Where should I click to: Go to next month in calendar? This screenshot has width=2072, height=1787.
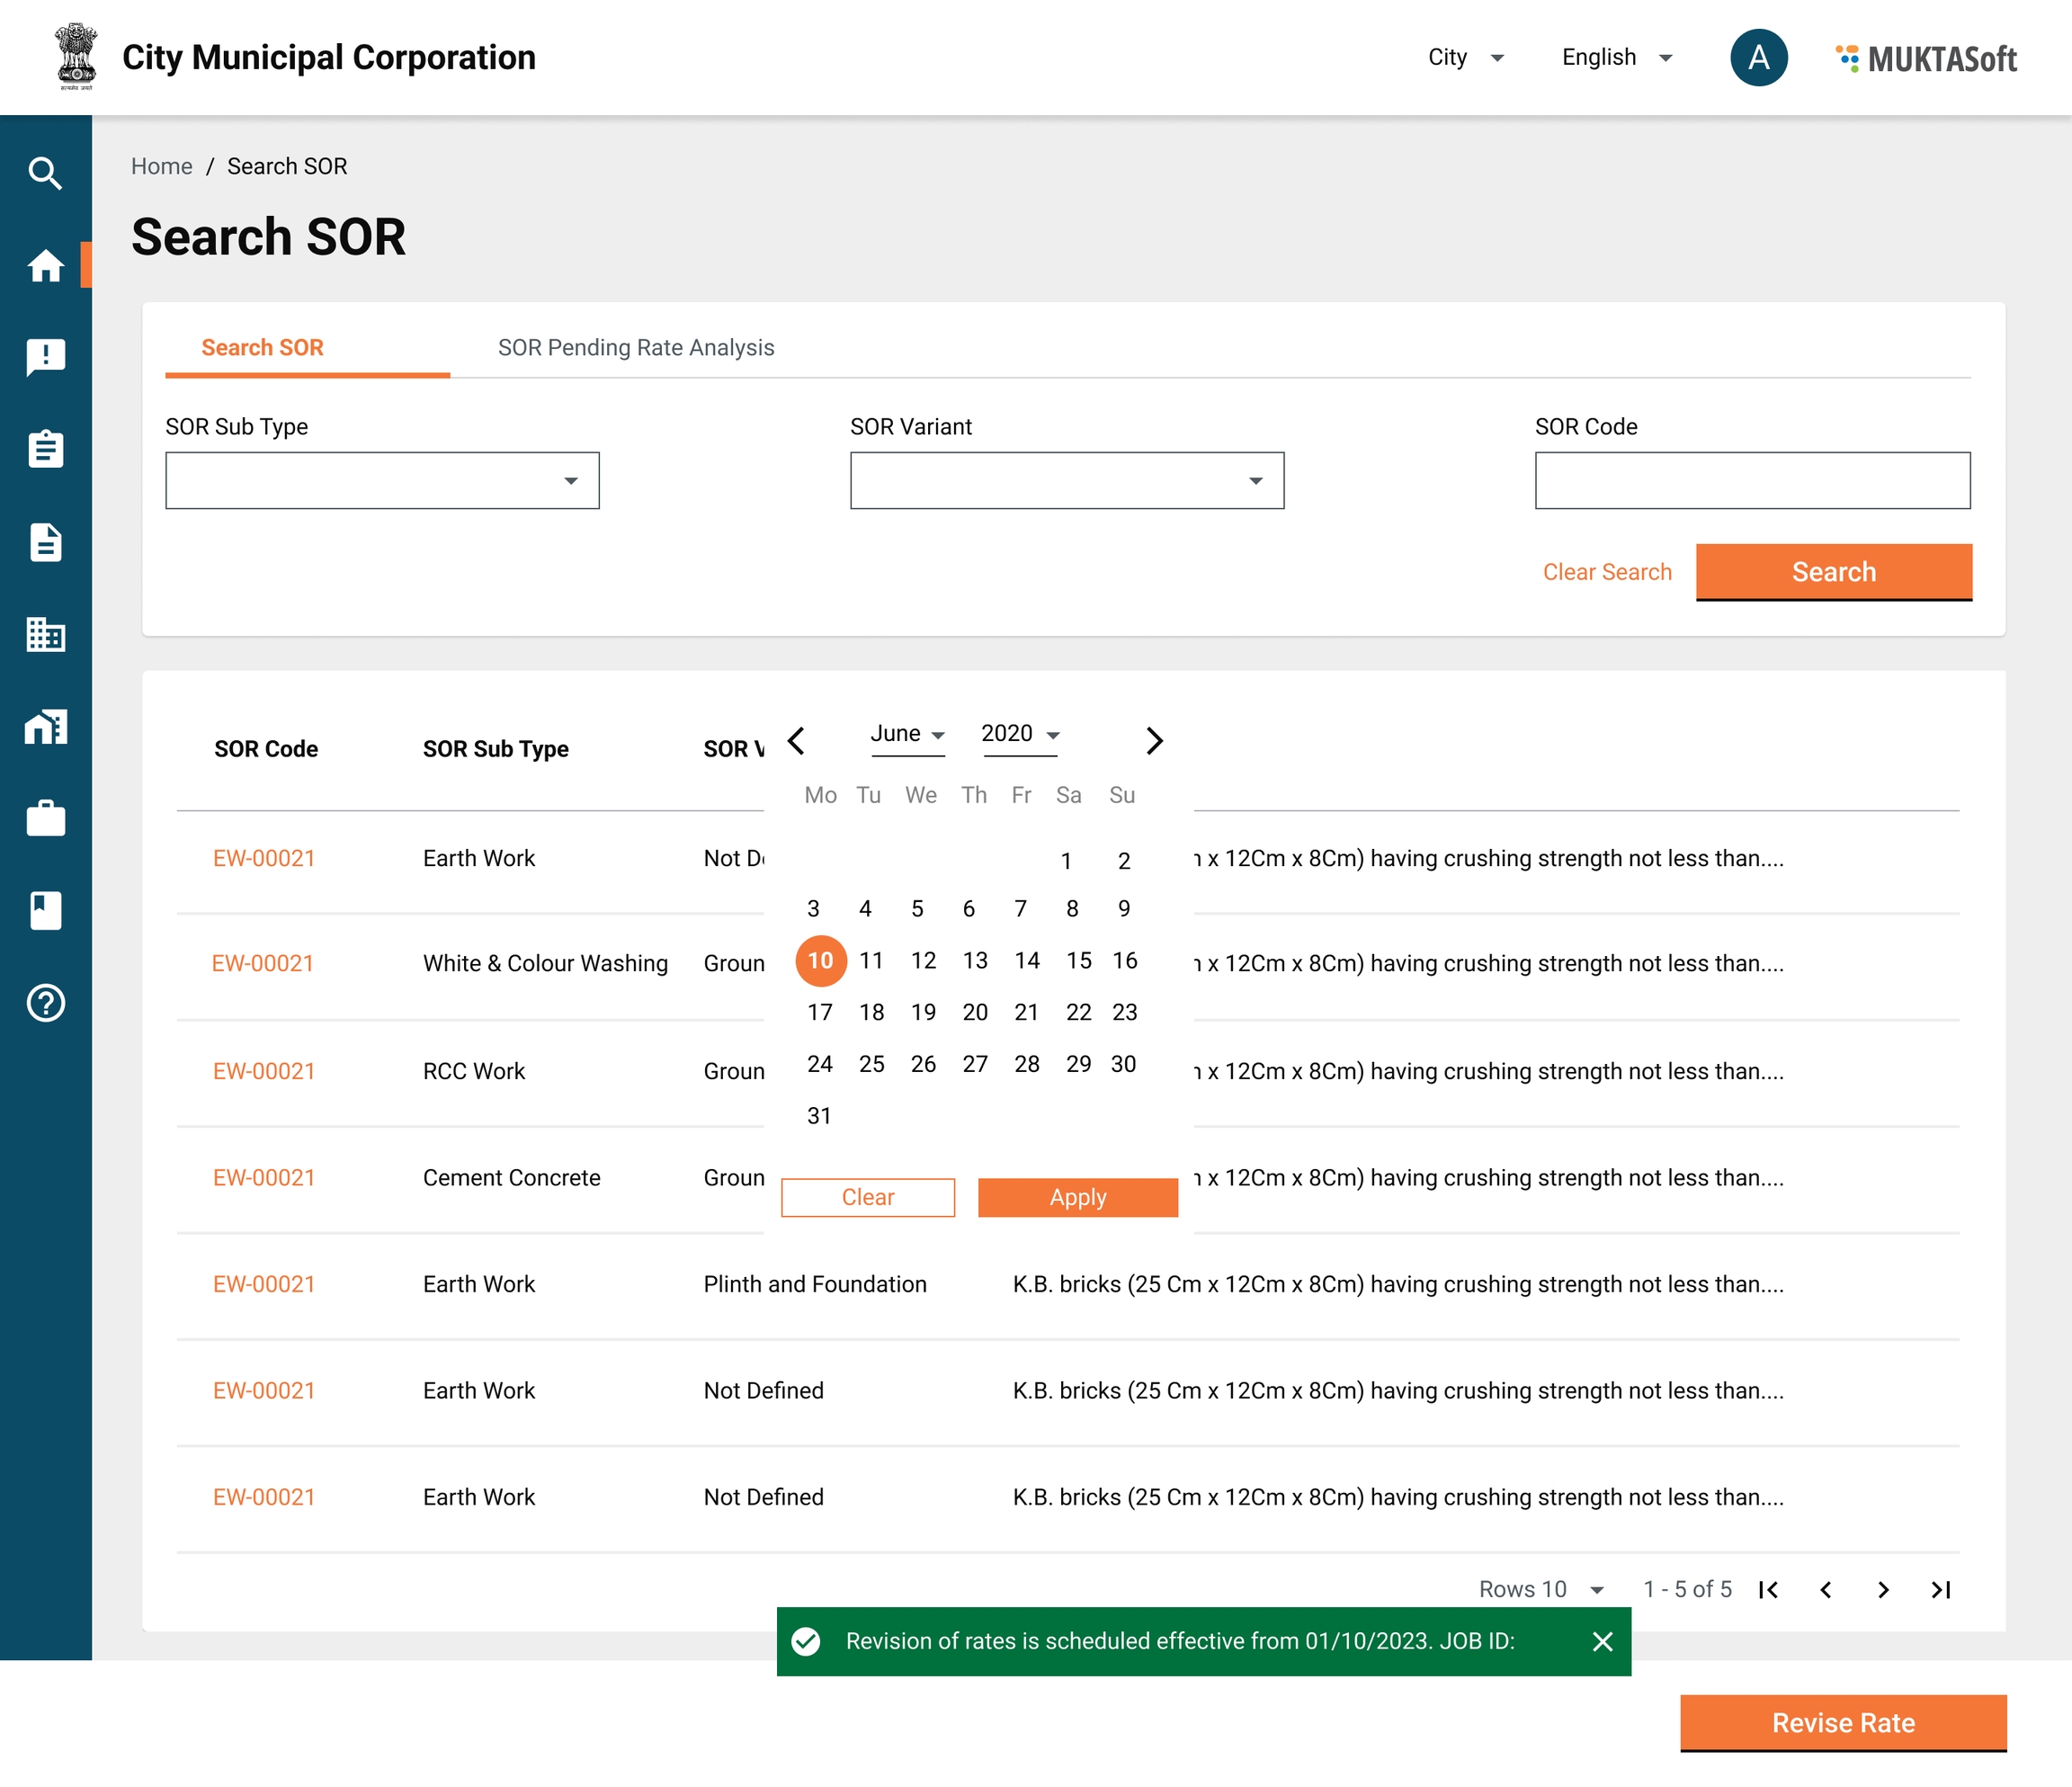click(1154, 741)
